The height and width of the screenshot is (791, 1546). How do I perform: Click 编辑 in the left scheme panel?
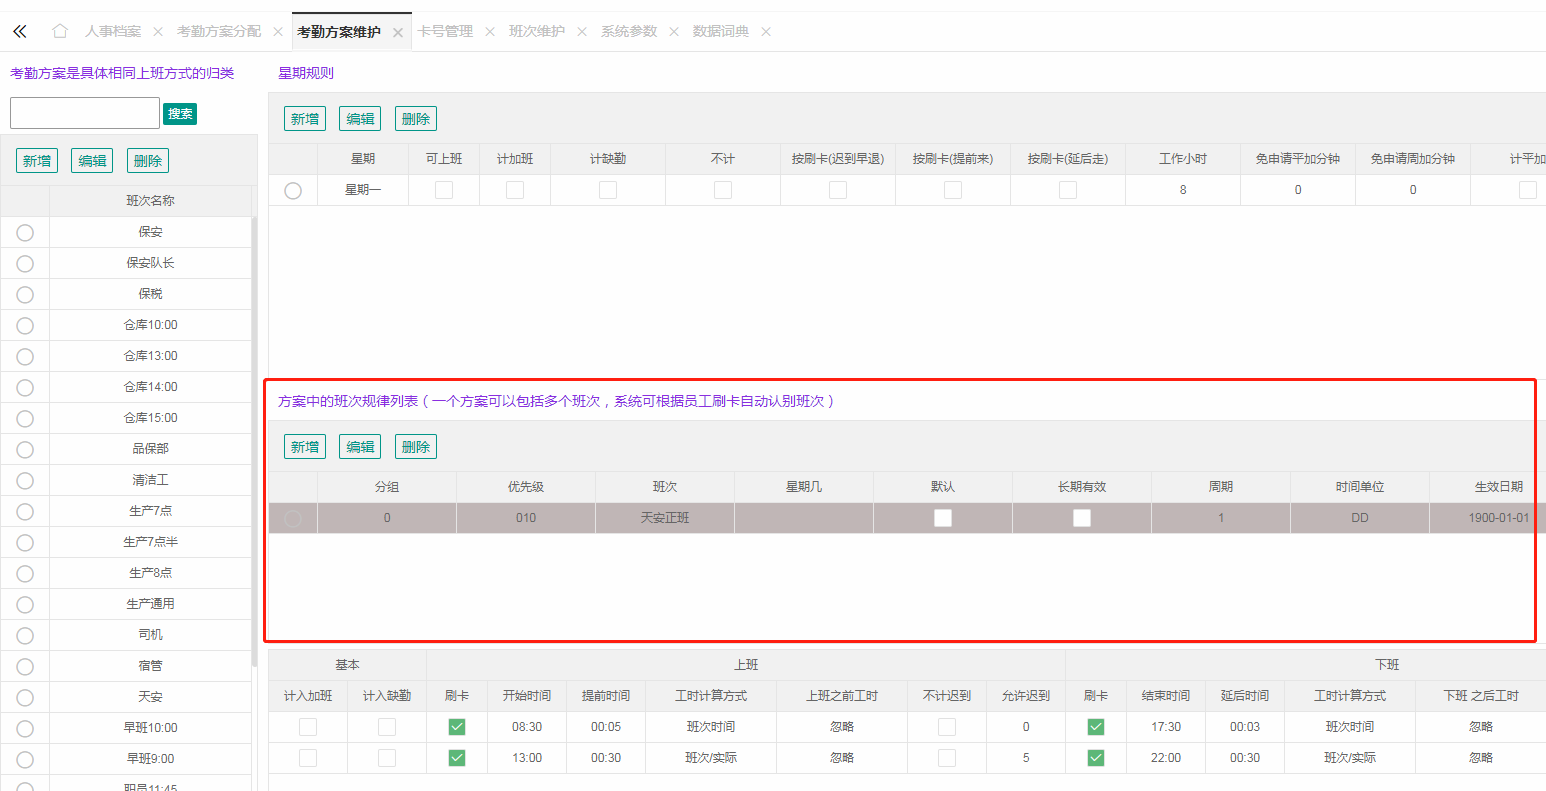(92, 161)
